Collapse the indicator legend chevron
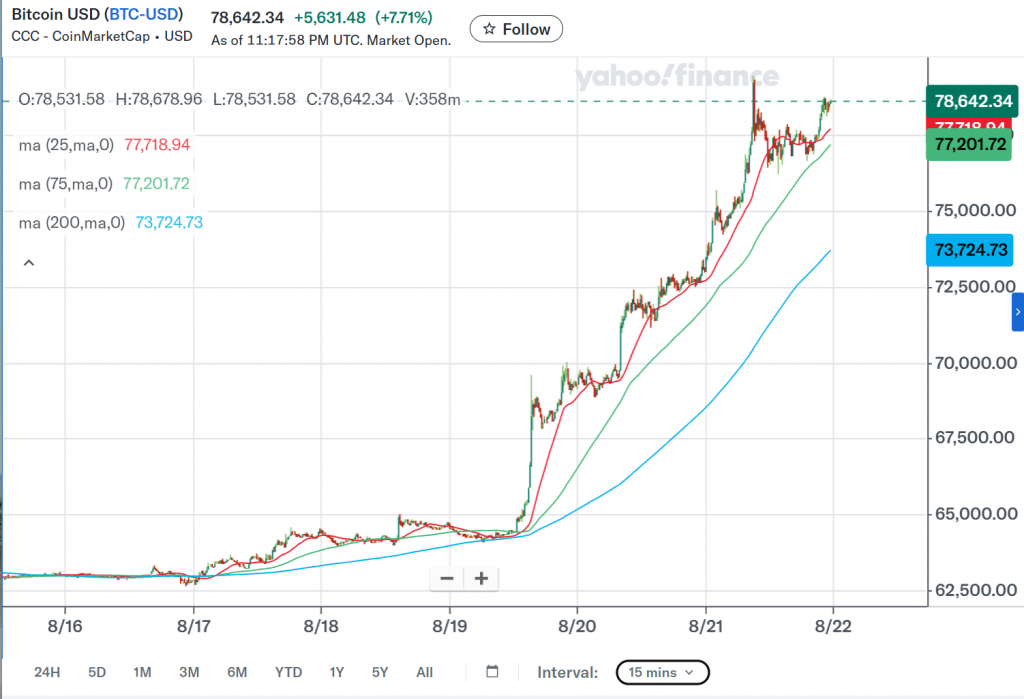Screen dimensions: 1024x699 [x=29, y=263]
